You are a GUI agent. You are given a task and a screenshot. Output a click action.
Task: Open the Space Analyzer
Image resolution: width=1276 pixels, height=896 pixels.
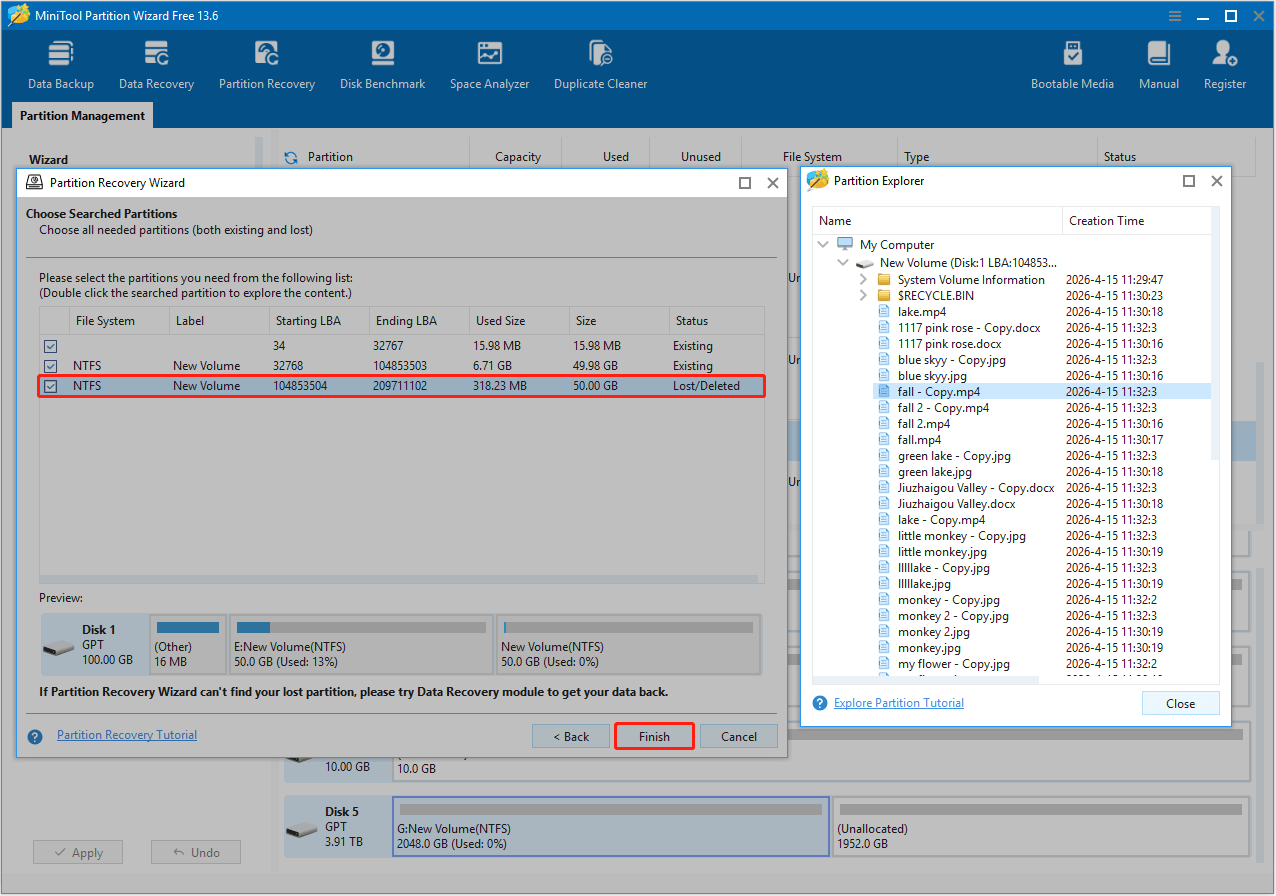[x=489, y=62]
